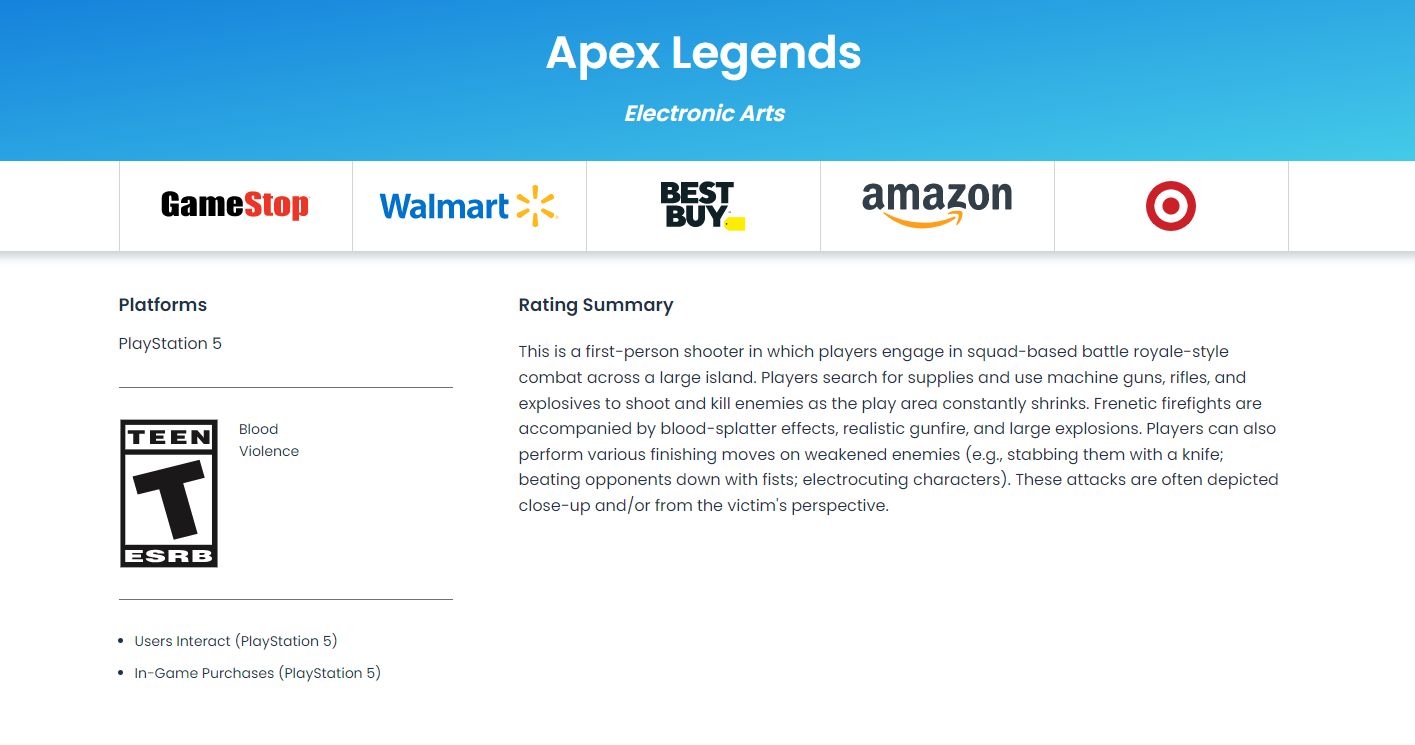Click the blue Walmart wordmark
1415x745 pixels.
pyautogui.click(x=445, y=207)
